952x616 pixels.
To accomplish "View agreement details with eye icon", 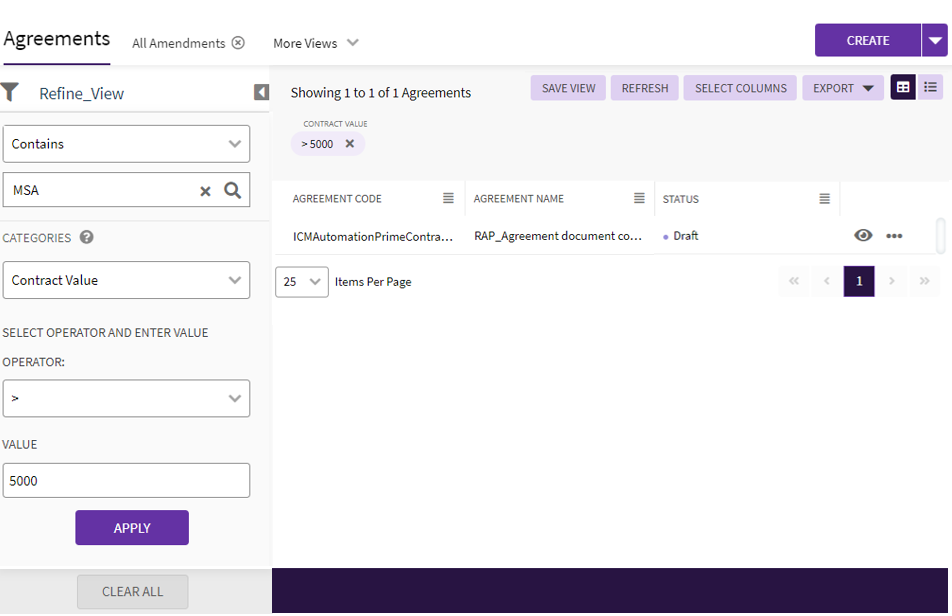I will point(863,236).
